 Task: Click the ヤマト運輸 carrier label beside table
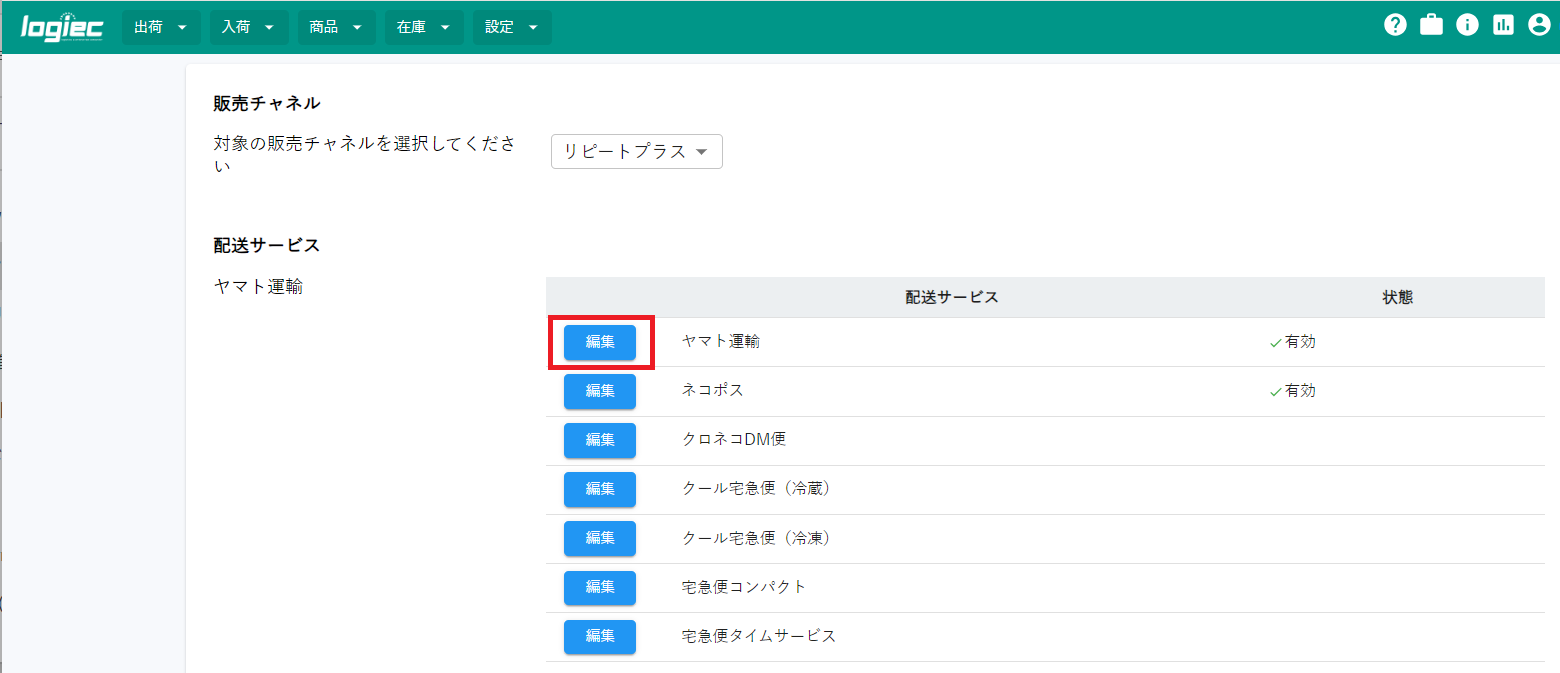[x=258, y=288]
